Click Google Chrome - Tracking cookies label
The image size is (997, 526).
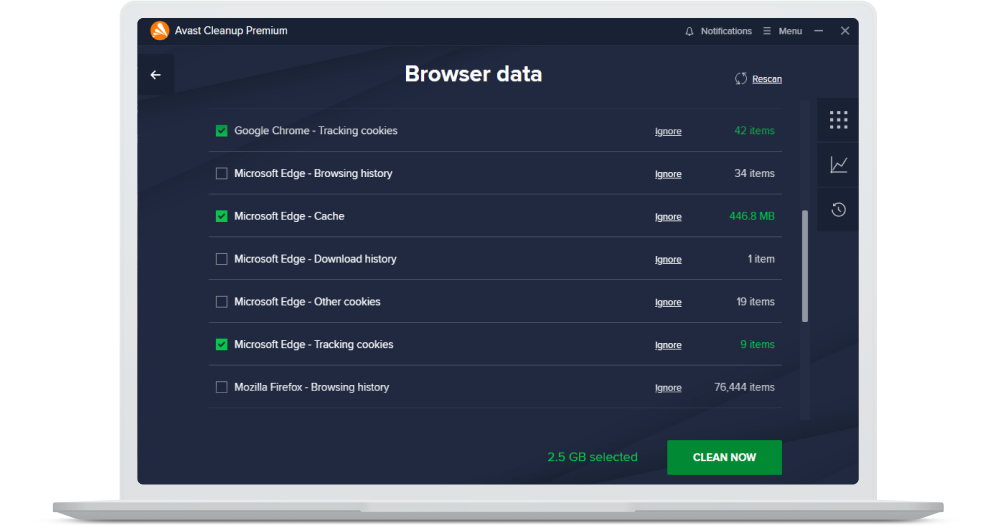(x=316, y=130)
